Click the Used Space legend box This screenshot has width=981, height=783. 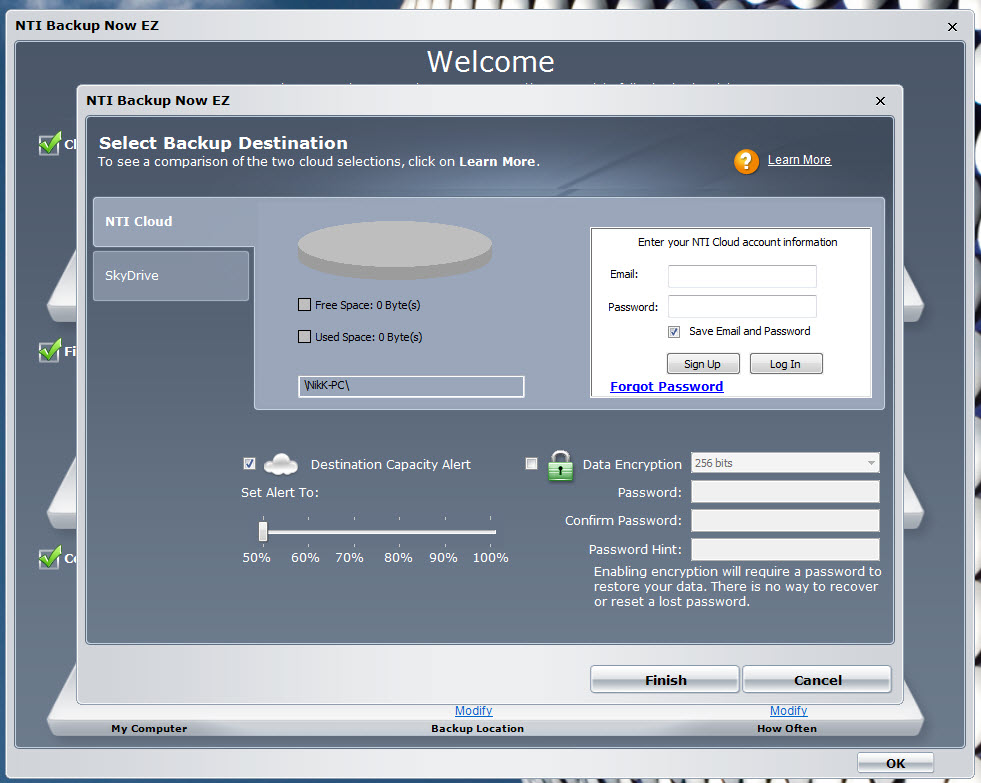(305, 336)
